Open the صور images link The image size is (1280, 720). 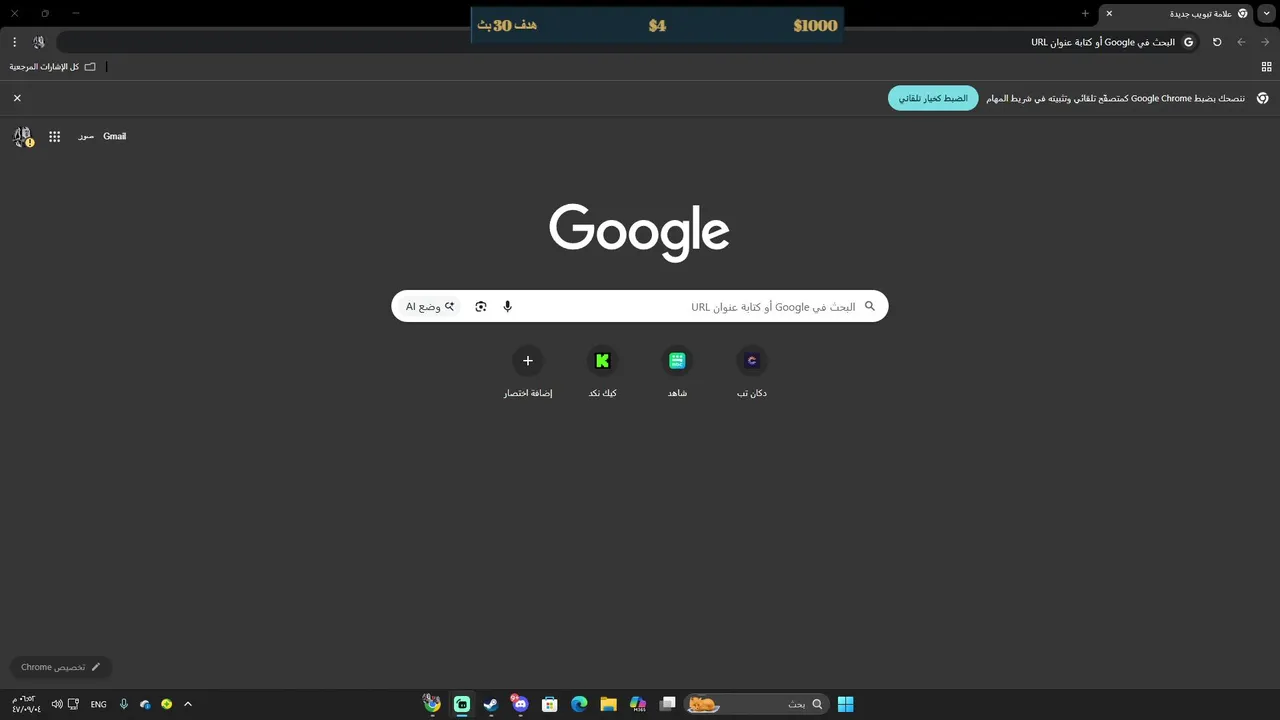(86, 137)
